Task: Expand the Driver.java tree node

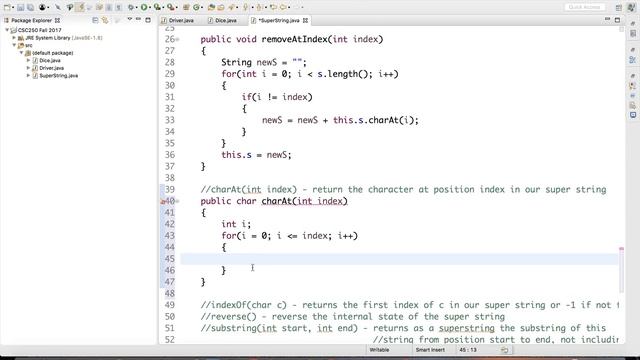Action: click(x=29, y=68)
